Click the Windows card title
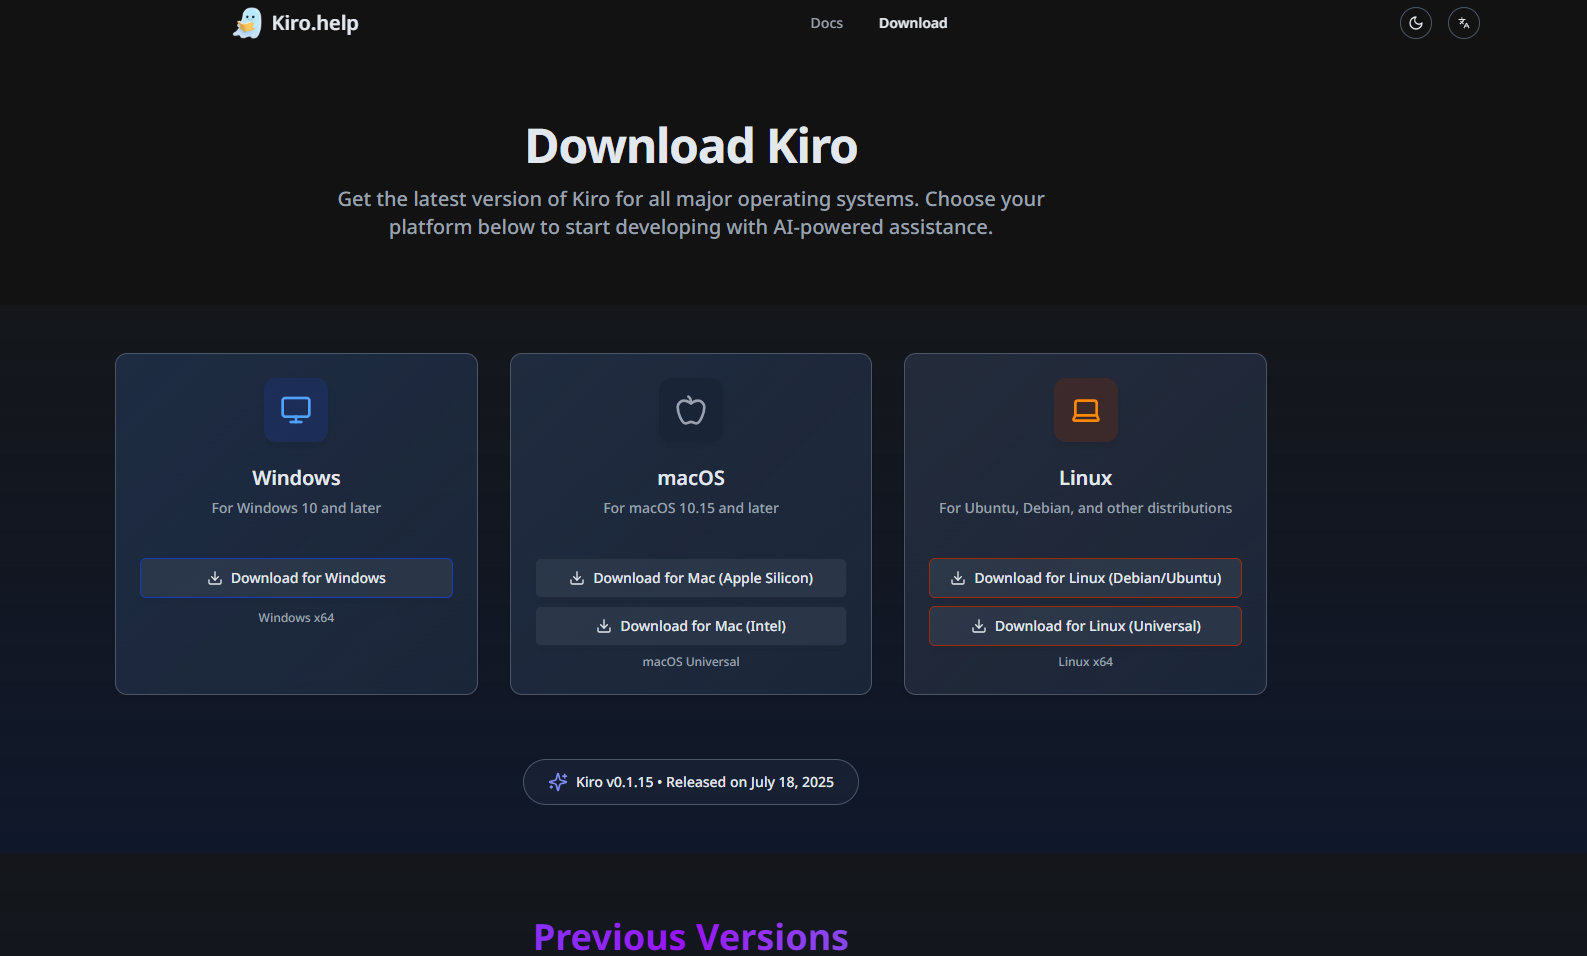1587x956 pixels. 296,478
